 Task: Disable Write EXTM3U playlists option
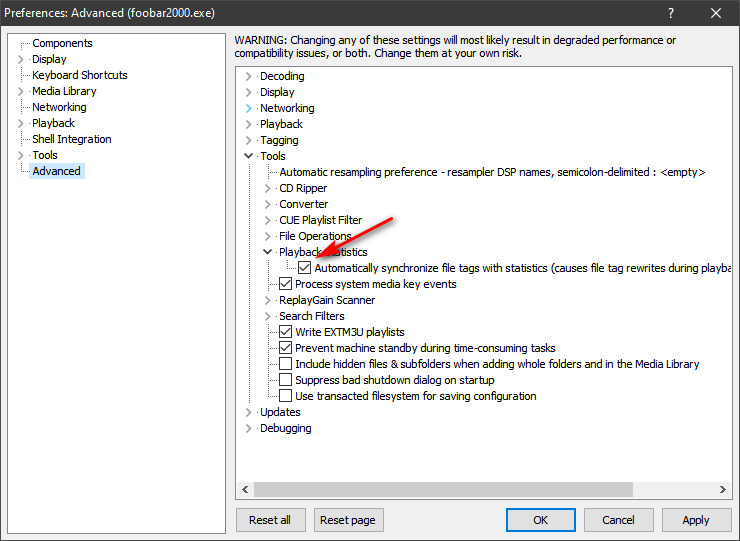[285, 332]
